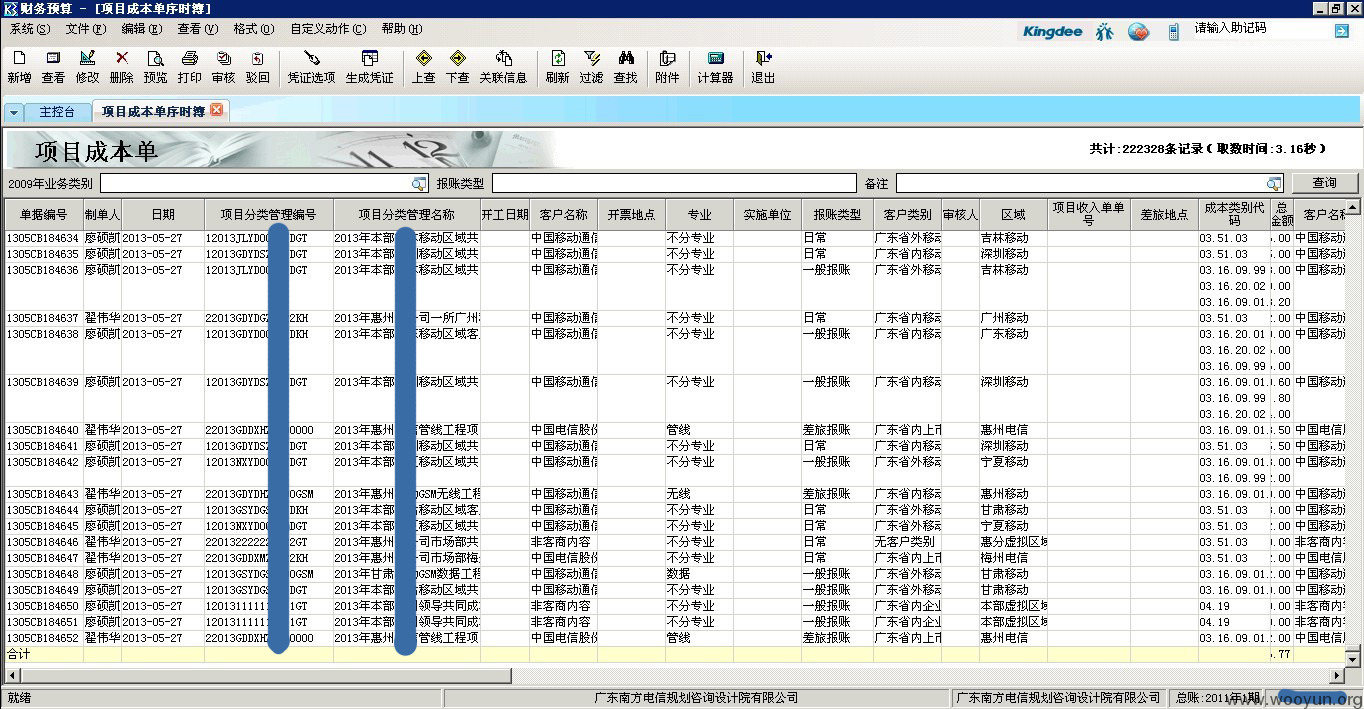Click the 驳回 (Reject) toolbar icon
Viewport: 1364px width, 709px height.
pyautogui.click(x=257, y=67)
